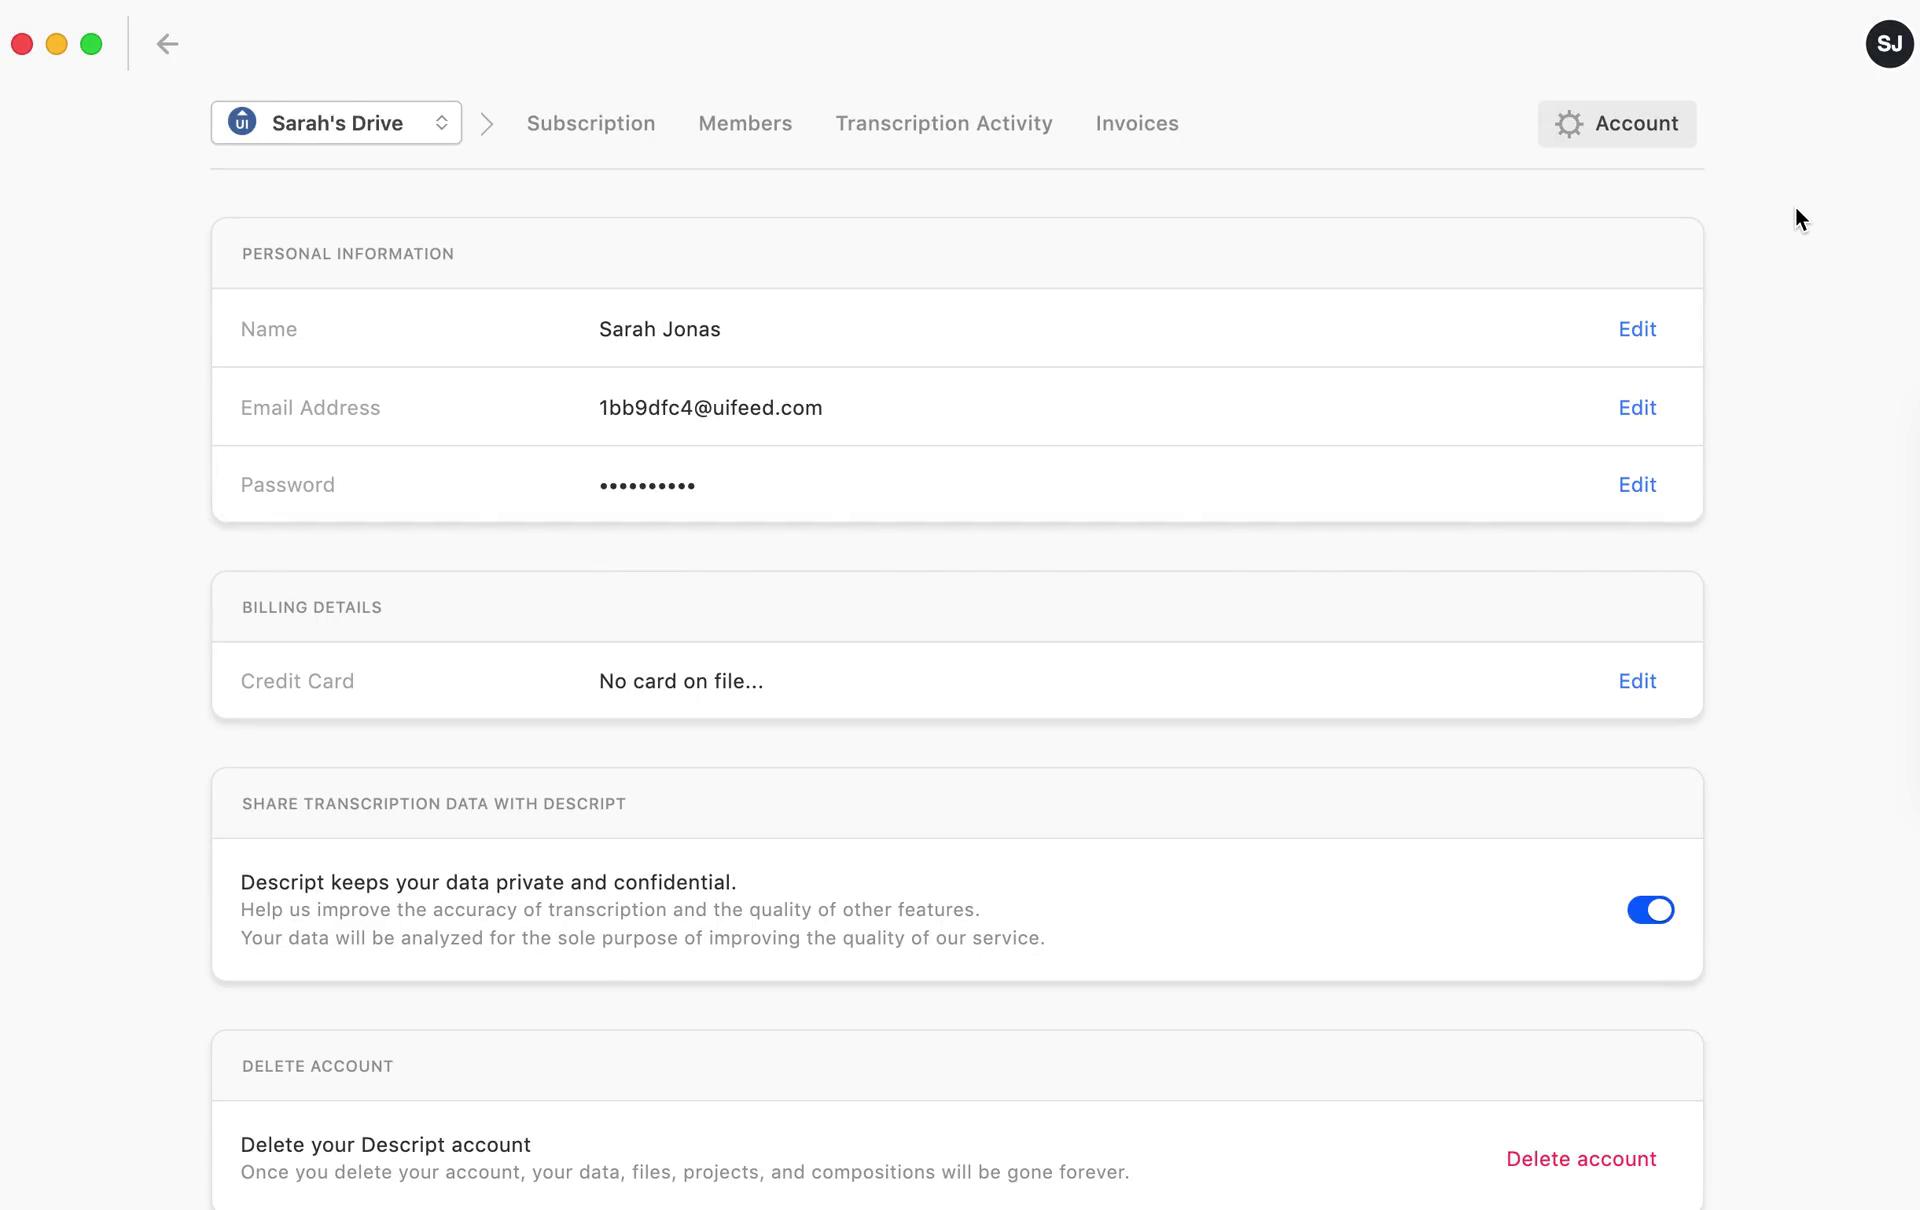Switch to Transcription Activity tab
The image size is (1920, 1210).
point(945,123)
